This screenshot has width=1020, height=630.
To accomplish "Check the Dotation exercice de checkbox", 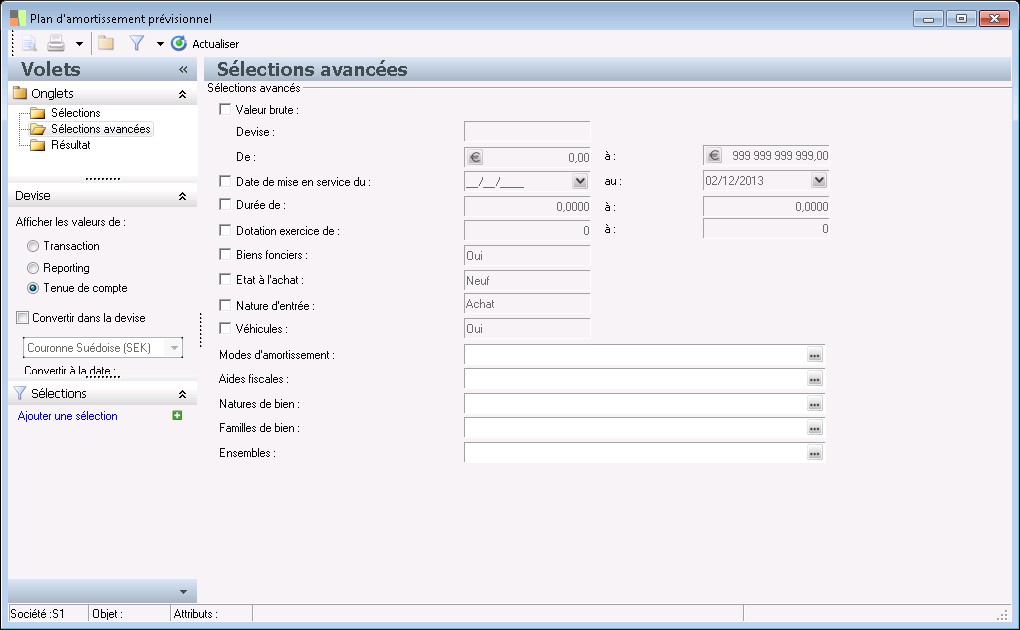I will point(225,230).
